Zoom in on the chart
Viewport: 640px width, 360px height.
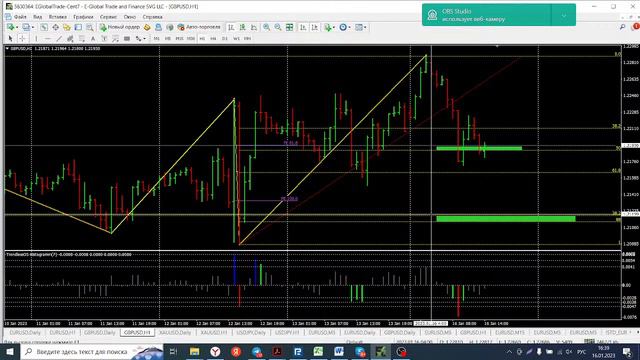point(267,27)
